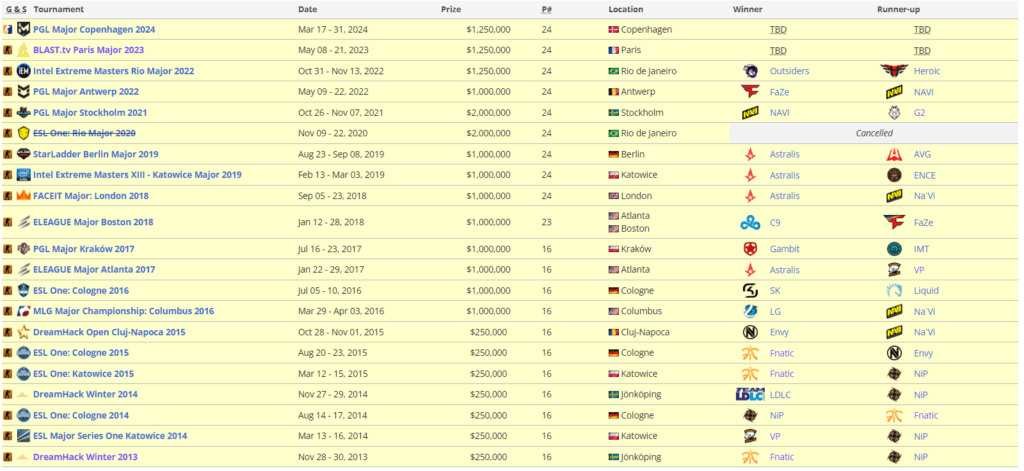
Task: Click the LDLC team logo
Action: 750,394
